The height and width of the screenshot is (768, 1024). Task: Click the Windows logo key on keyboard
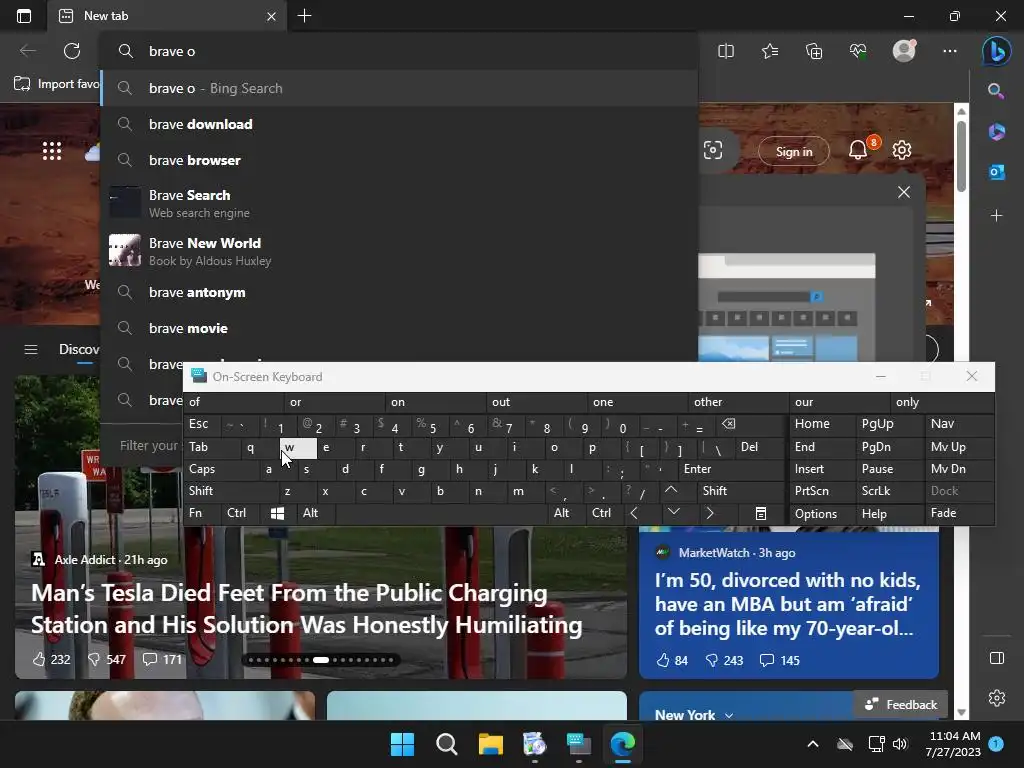(278, 513)
